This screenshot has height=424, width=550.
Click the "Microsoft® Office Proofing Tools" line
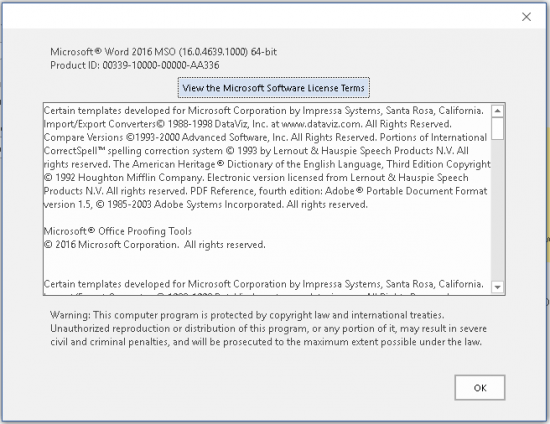[x=118, y=231]
